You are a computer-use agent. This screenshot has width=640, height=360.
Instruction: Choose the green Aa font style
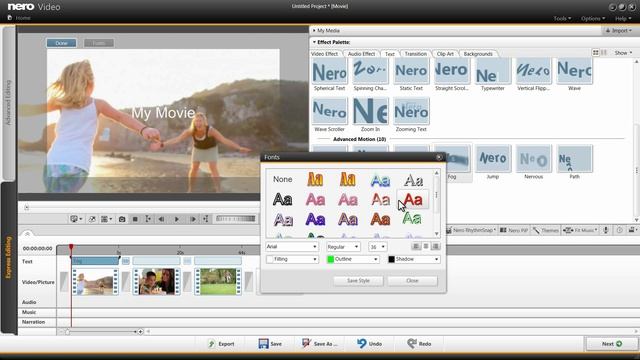412,218
